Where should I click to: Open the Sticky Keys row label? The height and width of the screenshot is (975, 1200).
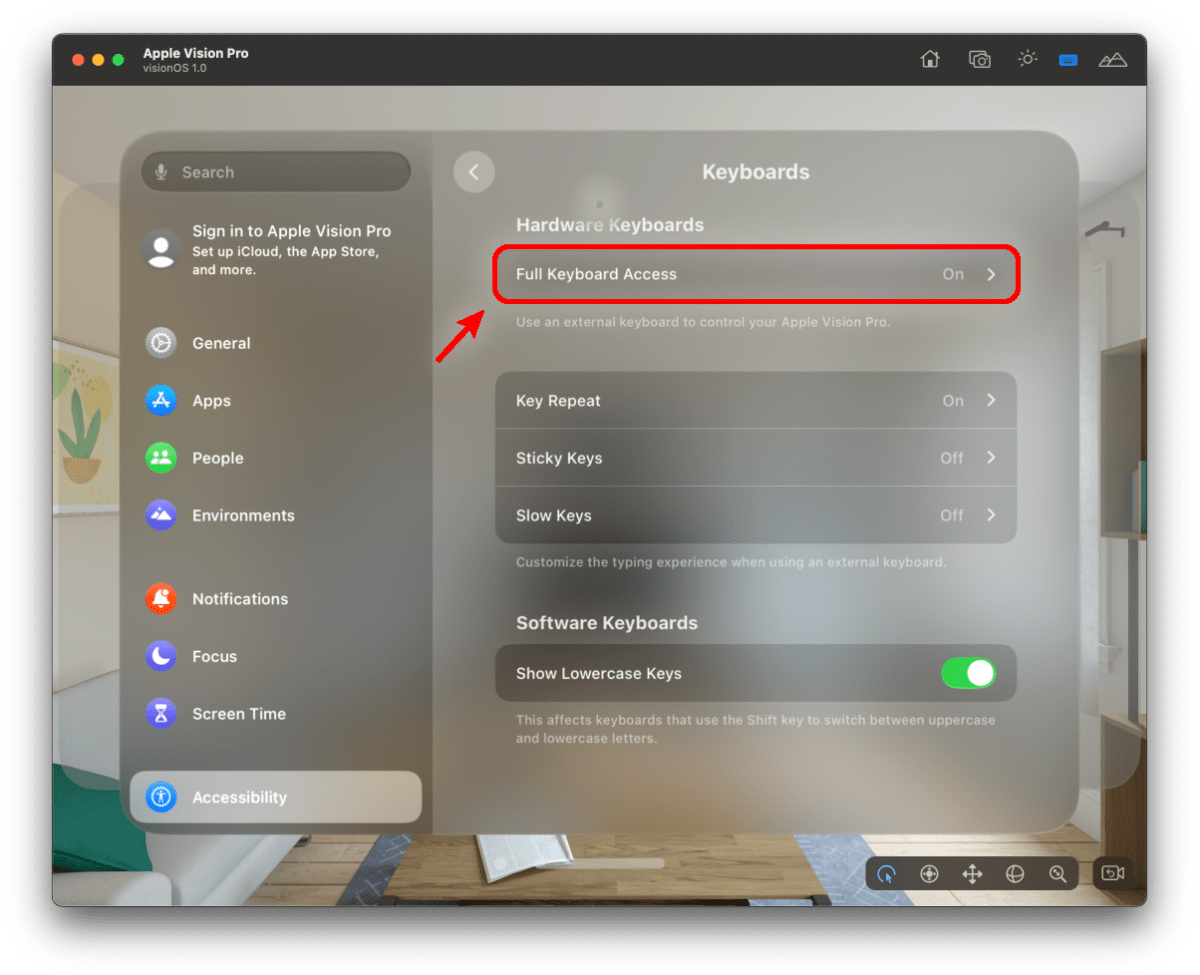559,458
